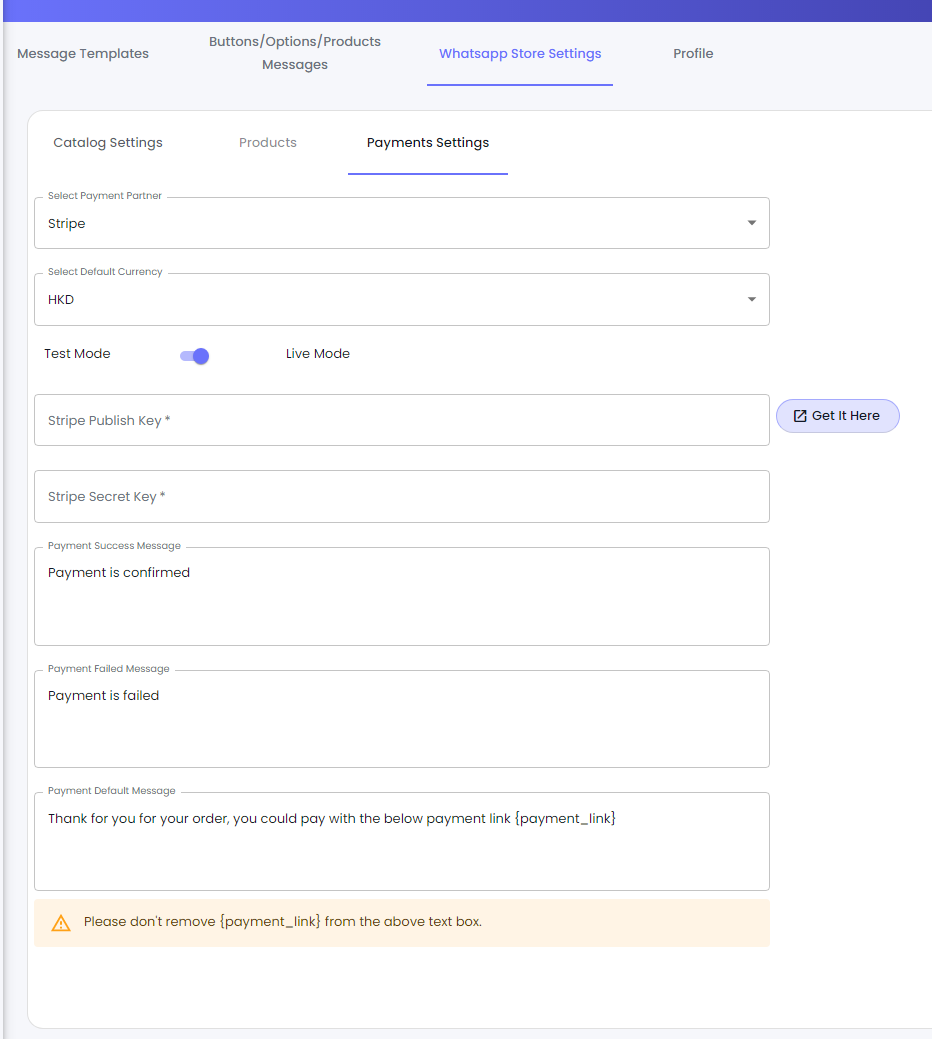This screenshot has height=1039, width=932.
Task: Click inside the Payment Success Message box
Action: (x=401, y=596)
